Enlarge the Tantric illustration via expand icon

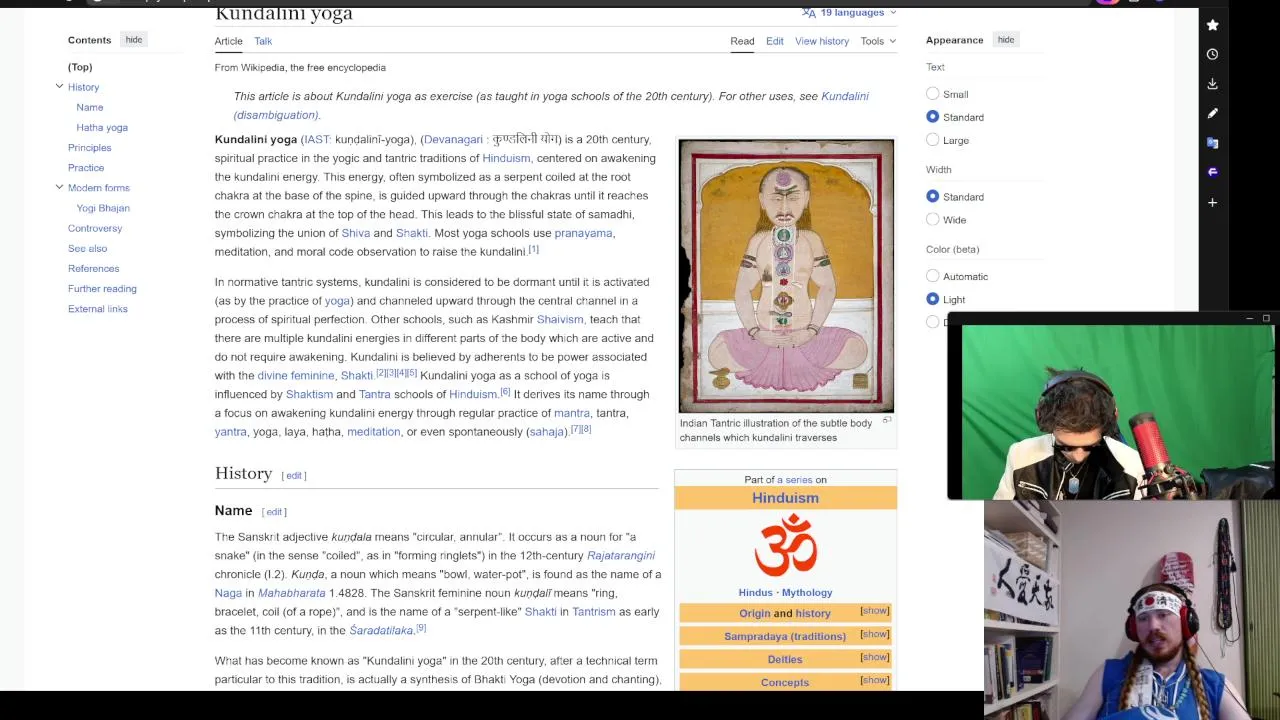coord(887,421)
